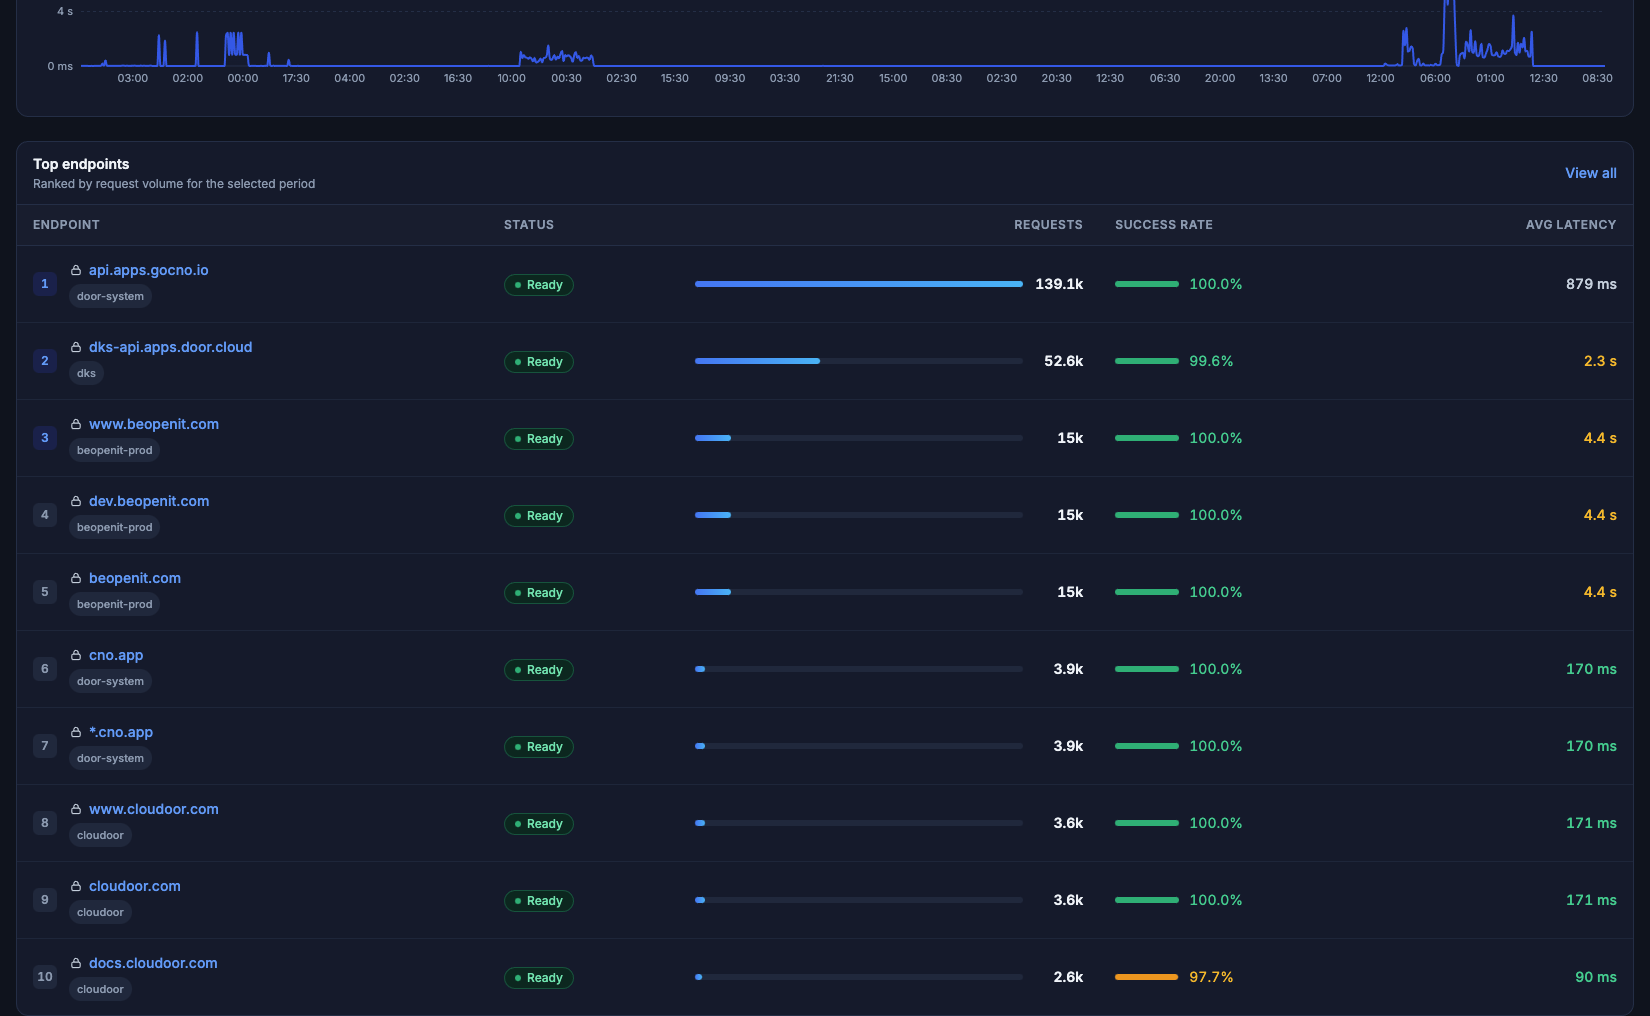Screen dimensions: 1650x1016
Task: Click the STATUS column header
Action: 529,225
